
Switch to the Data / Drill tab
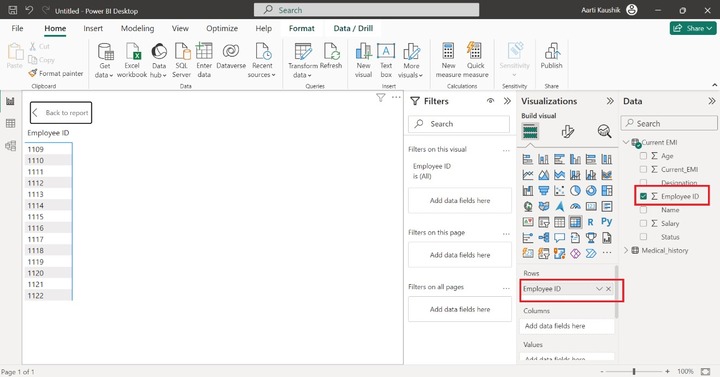pos(353,28)
